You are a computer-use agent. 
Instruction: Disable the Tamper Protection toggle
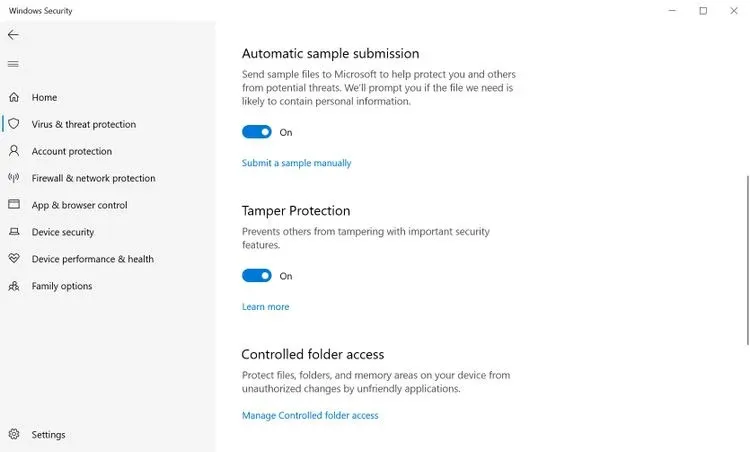[x=257, y=276]
